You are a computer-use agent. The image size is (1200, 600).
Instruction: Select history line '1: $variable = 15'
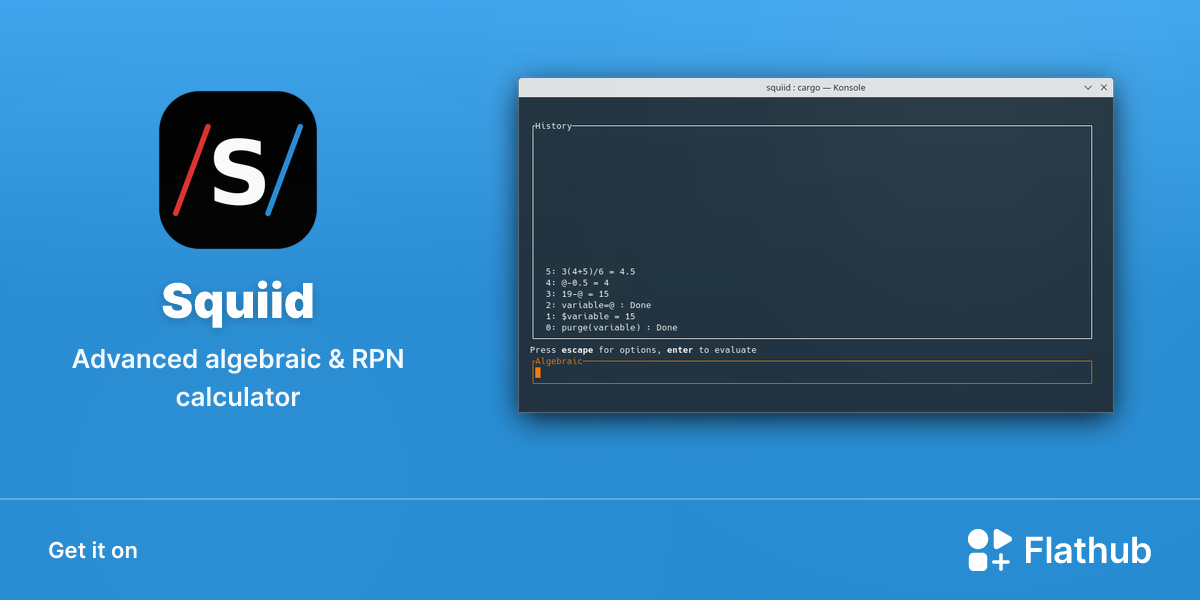(590, 316)
